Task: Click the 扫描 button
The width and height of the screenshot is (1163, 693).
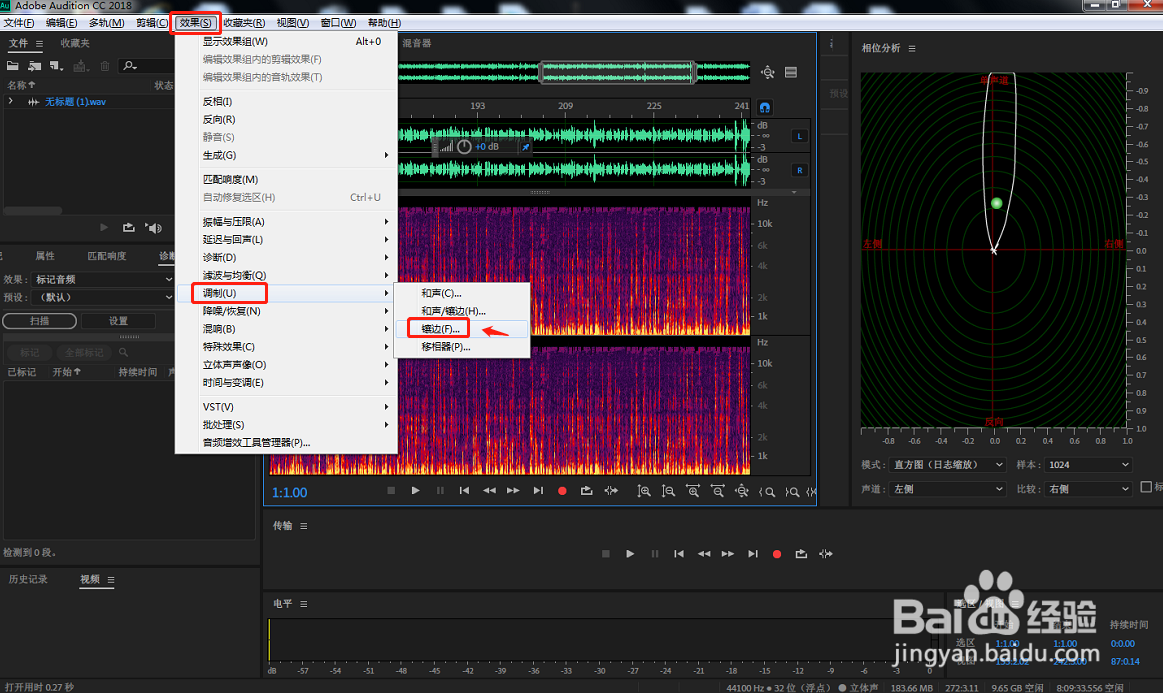Action: [39, 321]
